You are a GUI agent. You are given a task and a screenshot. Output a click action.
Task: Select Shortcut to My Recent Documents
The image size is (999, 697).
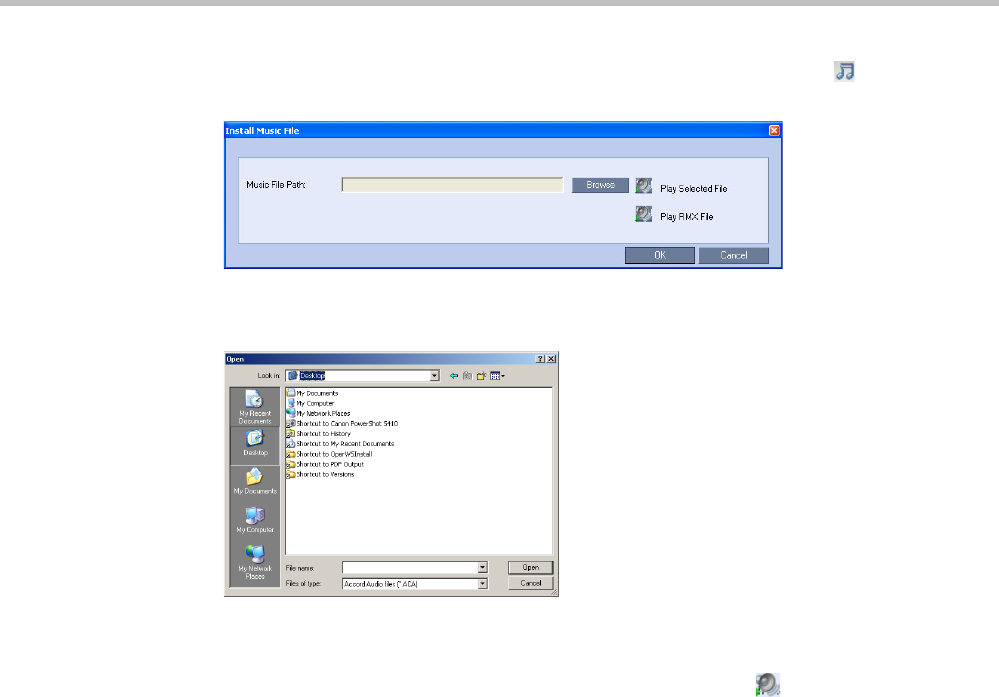click(340, 444)
